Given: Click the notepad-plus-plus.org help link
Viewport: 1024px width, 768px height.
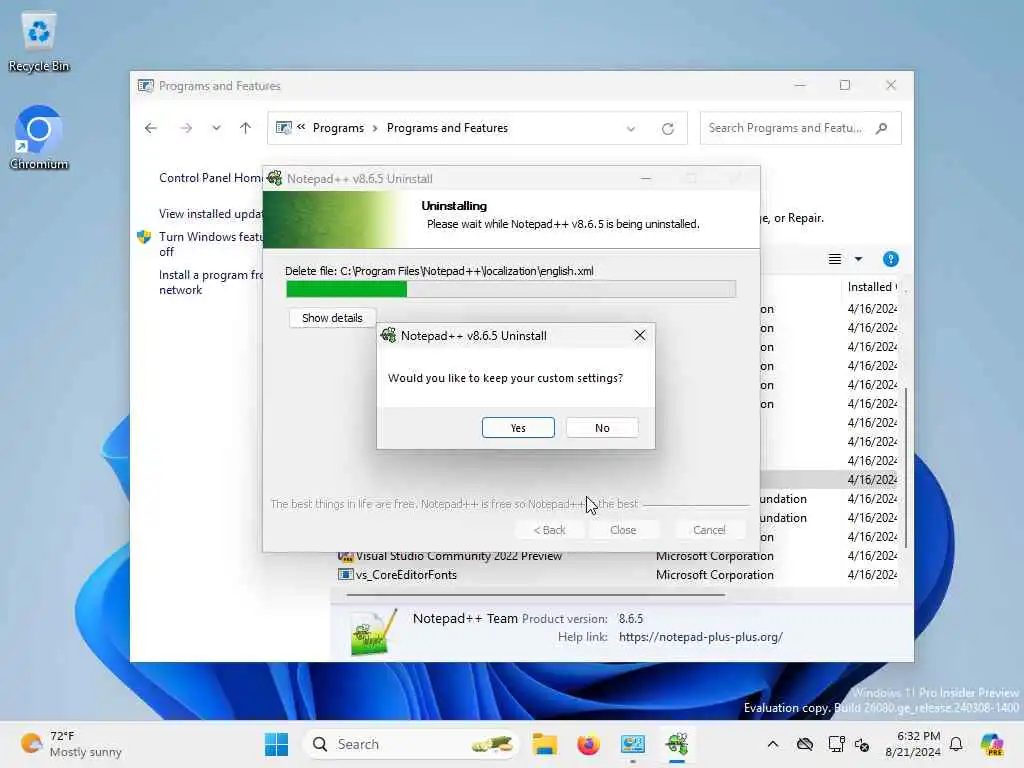Looking at the screenshot, I should (700, 637).
